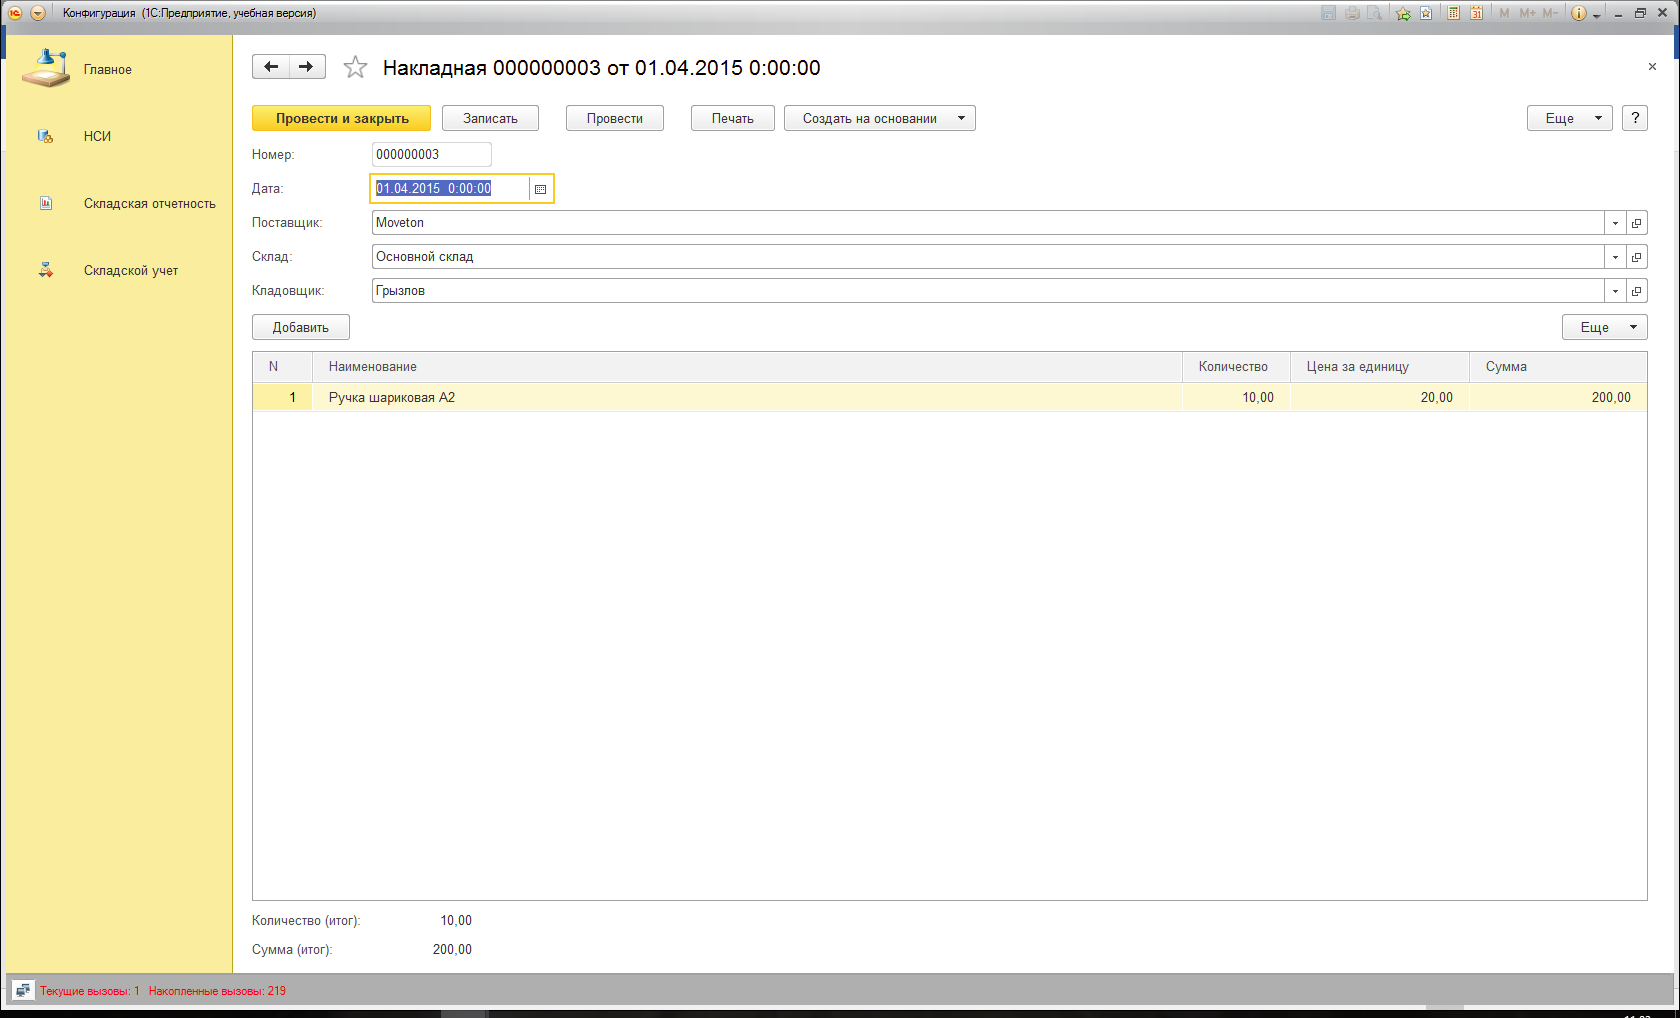Screen dimensions: 1680x1018
Task: Click the Провести и закрыть button
Action: 341,118
